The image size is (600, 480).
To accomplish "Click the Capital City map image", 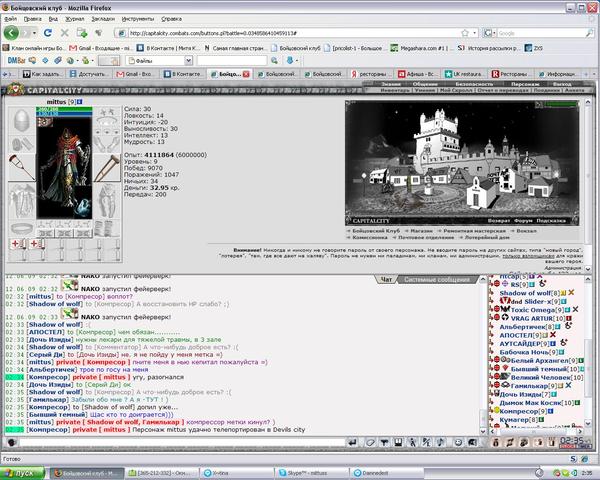I will click(462, 163).
